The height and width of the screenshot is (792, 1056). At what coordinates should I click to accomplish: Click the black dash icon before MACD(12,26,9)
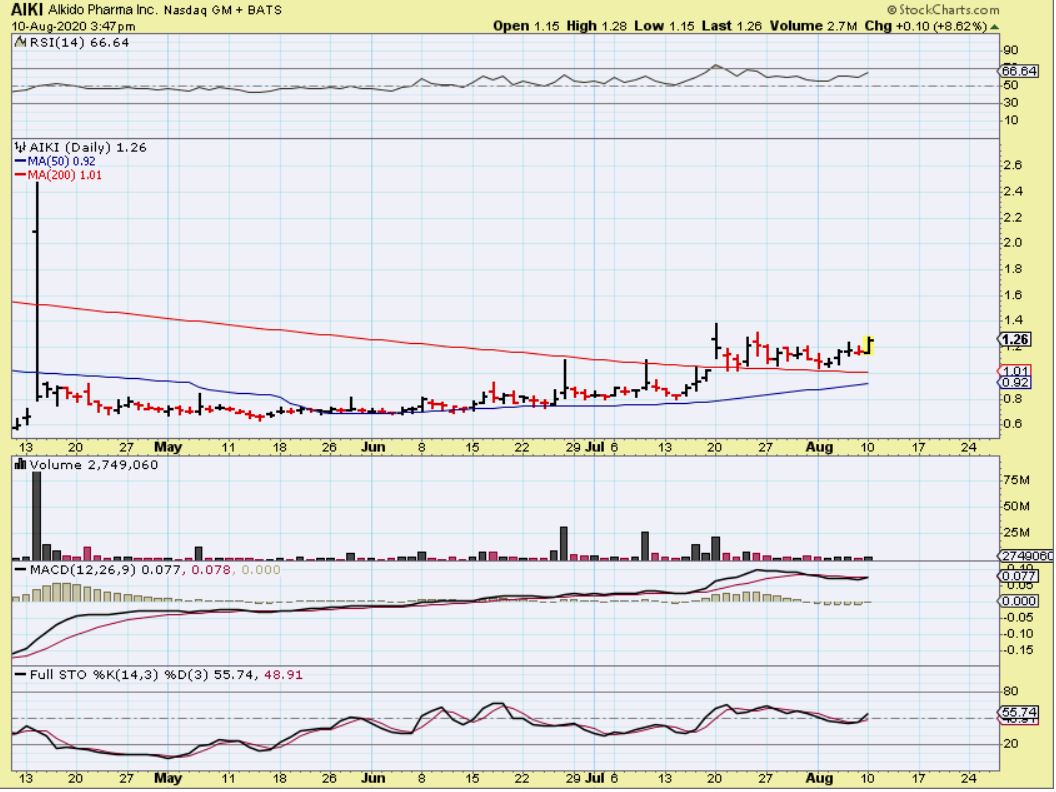click(20, 570)
